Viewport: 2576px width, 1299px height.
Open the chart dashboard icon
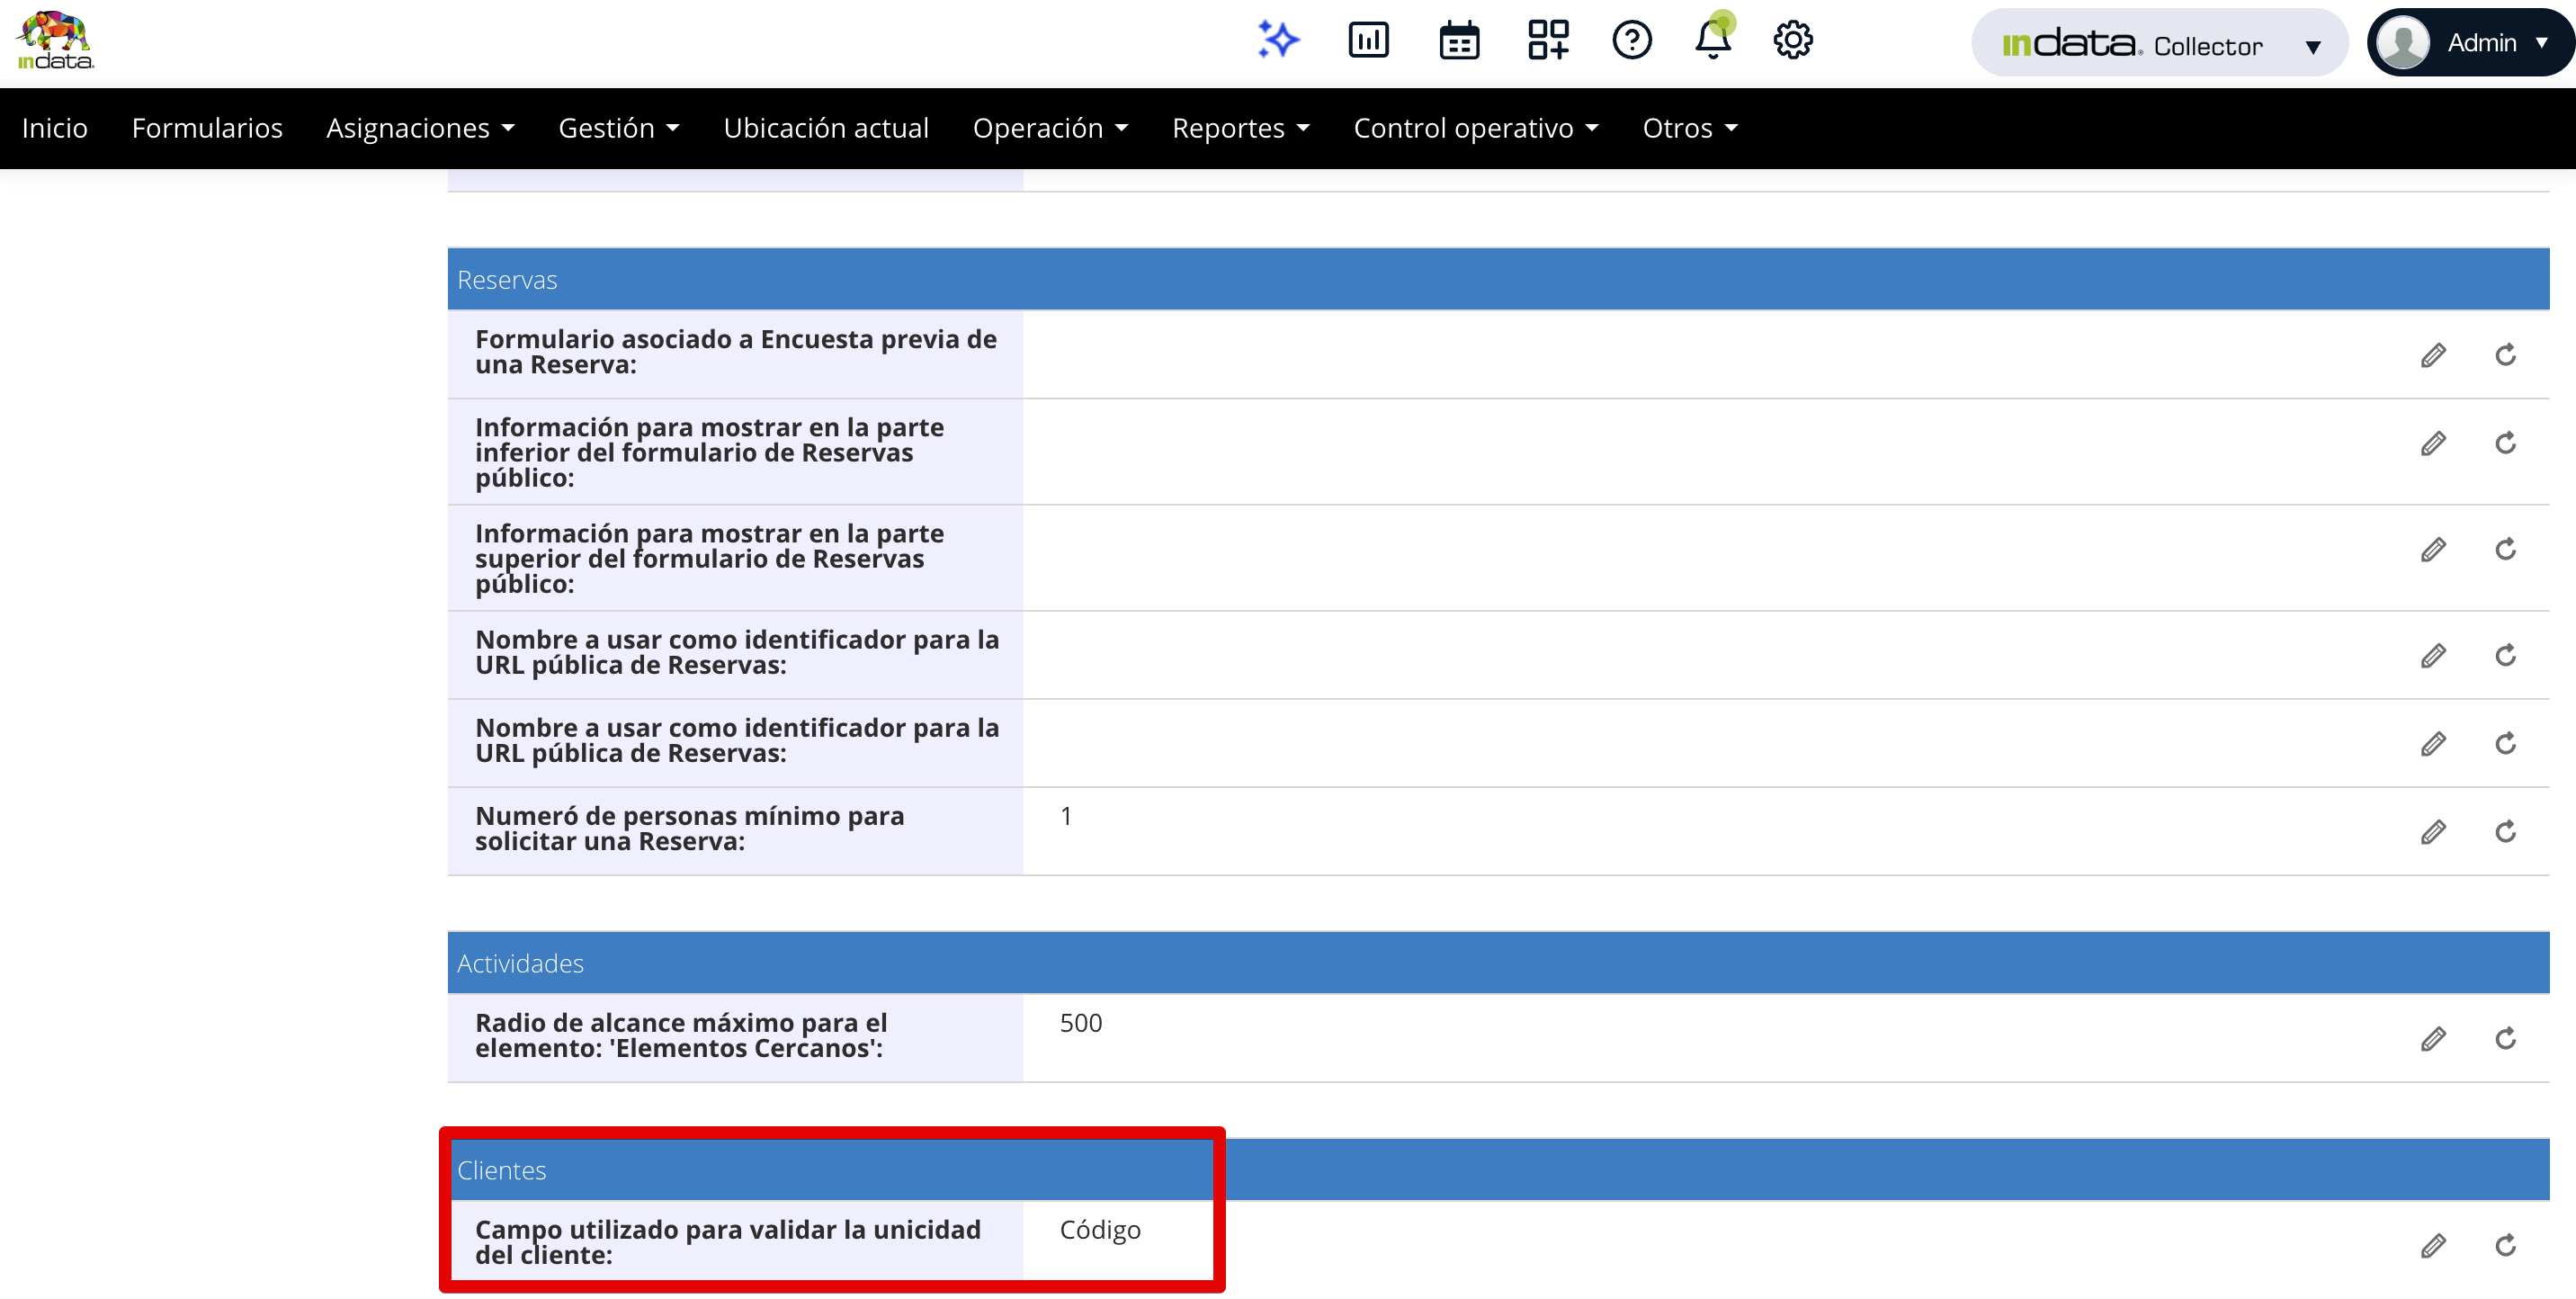coord(1368,40)
